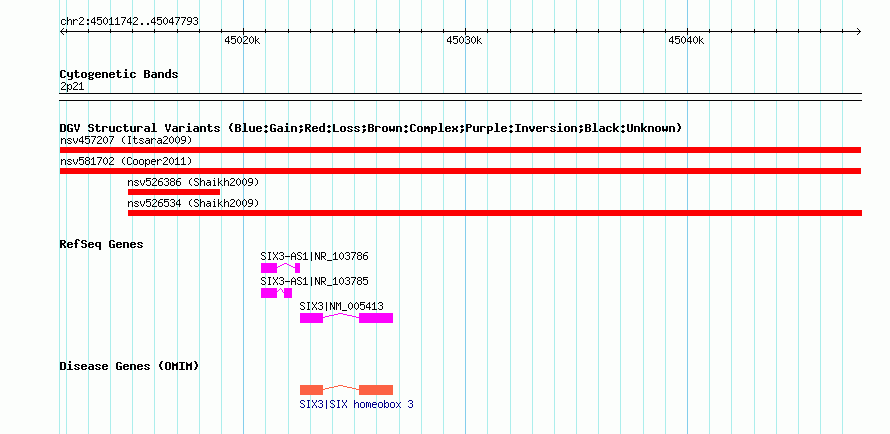Select the Cytogenetic Bands track title

(x=119, y=74)
